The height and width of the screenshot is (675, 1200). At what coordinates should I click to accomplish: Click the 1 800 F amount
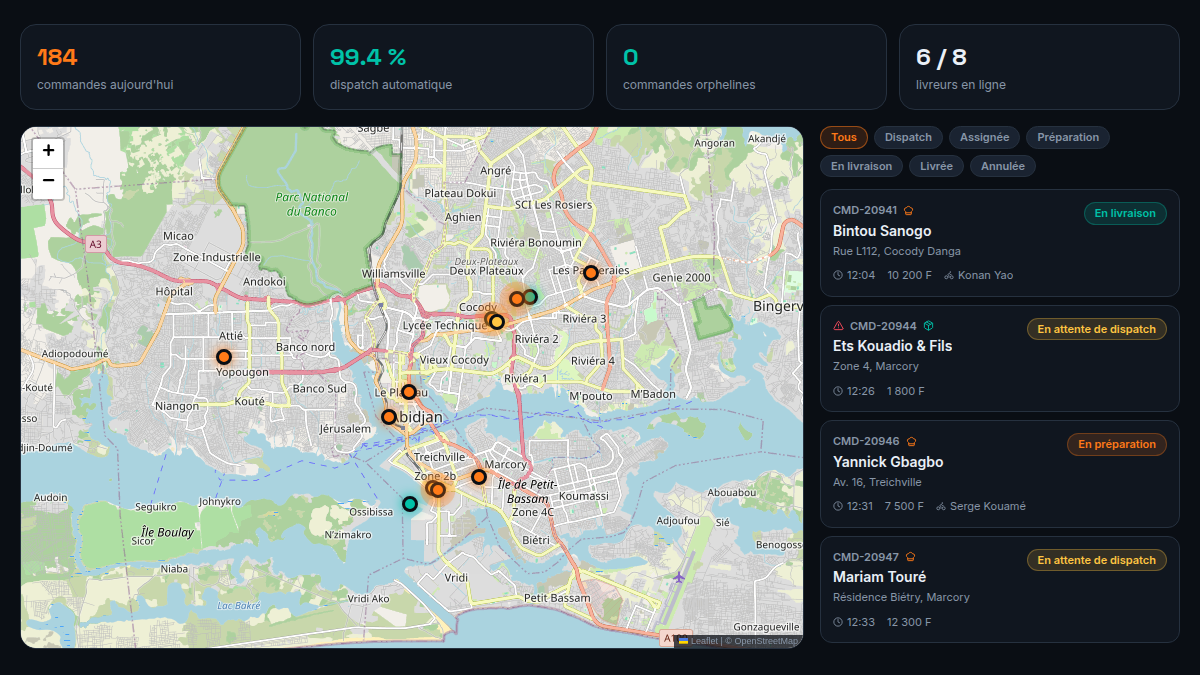click(x=905, y=391)
